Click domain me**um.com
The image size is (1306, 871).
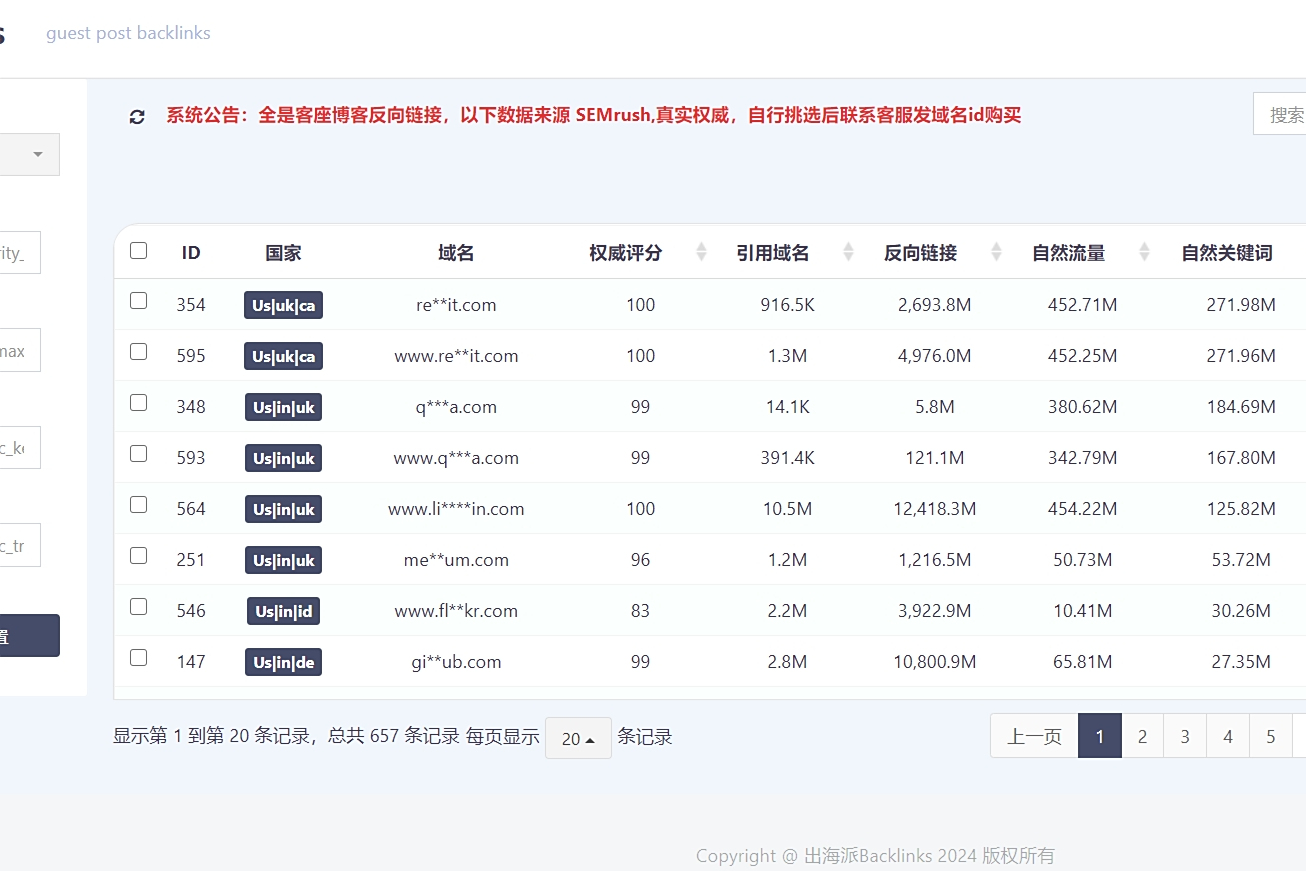tap(456, 560)
